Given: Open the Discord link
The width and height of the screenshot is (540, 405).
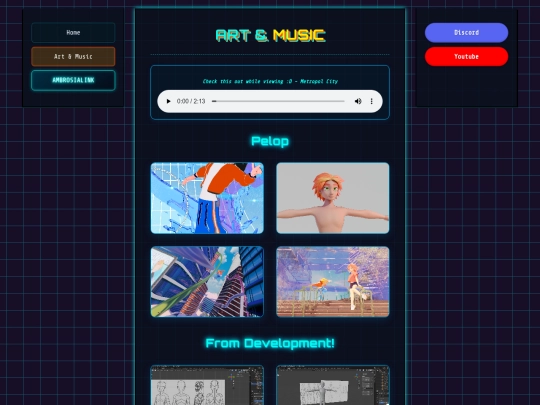Looking at the screenshot, I should [x=466, y=33].
